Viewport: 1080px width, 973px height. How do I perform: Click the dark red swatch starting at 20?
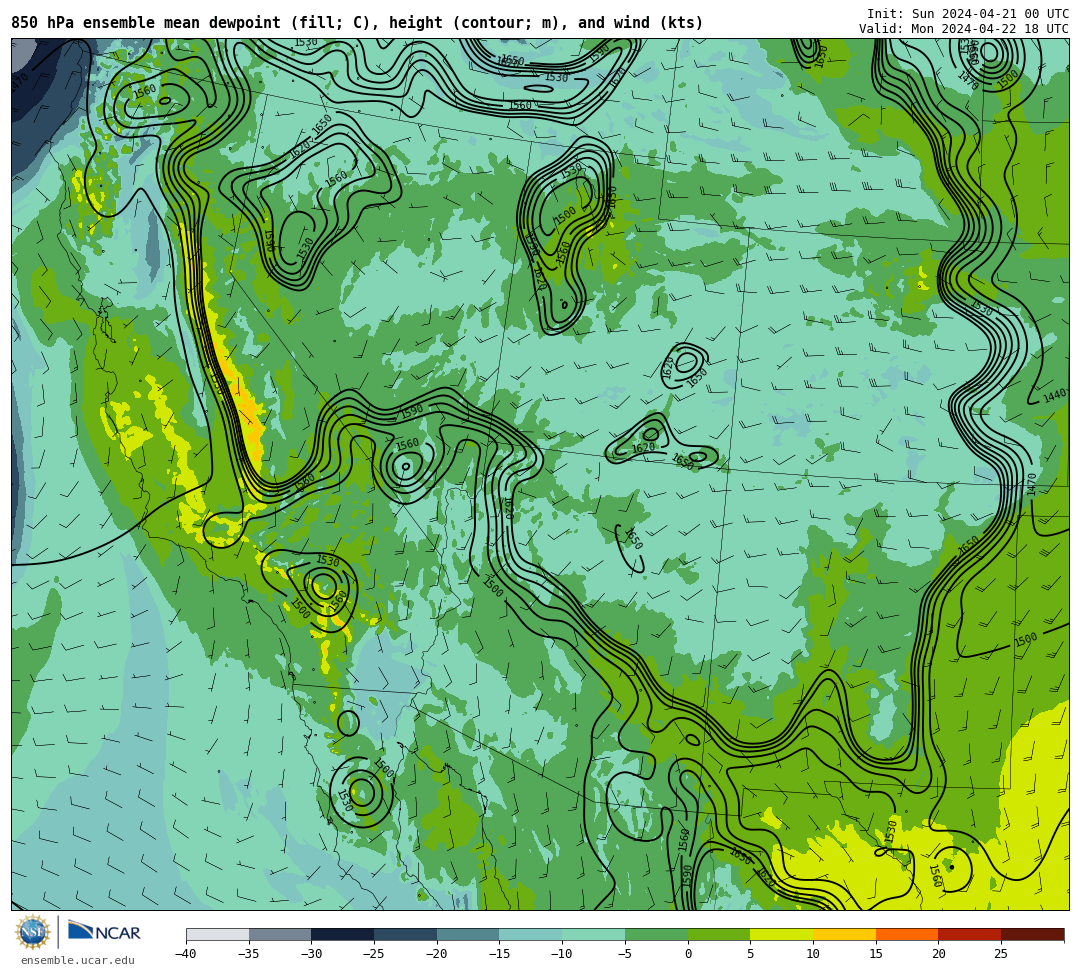(x=970, y=934)
